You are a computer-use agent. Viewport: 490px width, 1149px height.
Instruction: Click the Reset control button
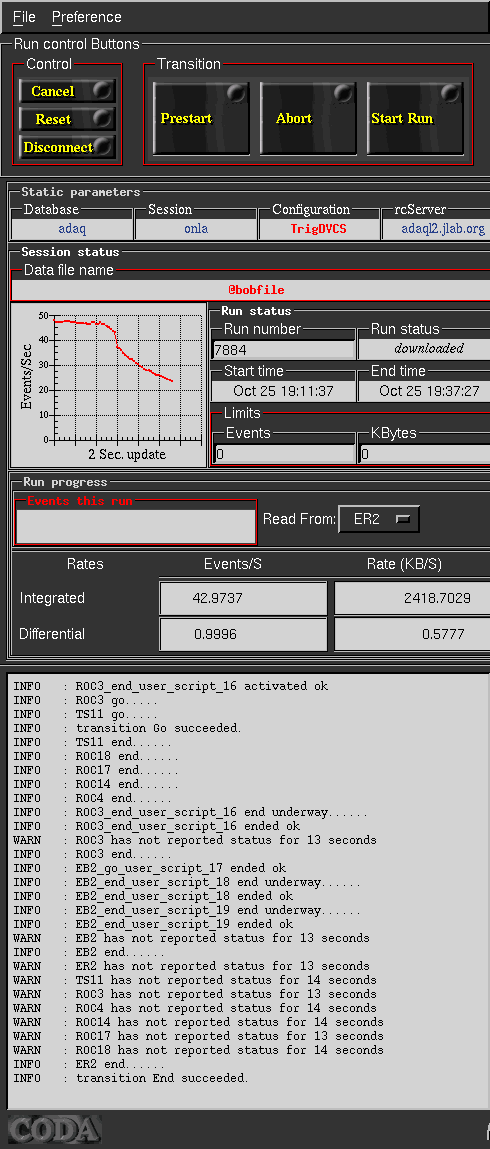click(67, 119)
